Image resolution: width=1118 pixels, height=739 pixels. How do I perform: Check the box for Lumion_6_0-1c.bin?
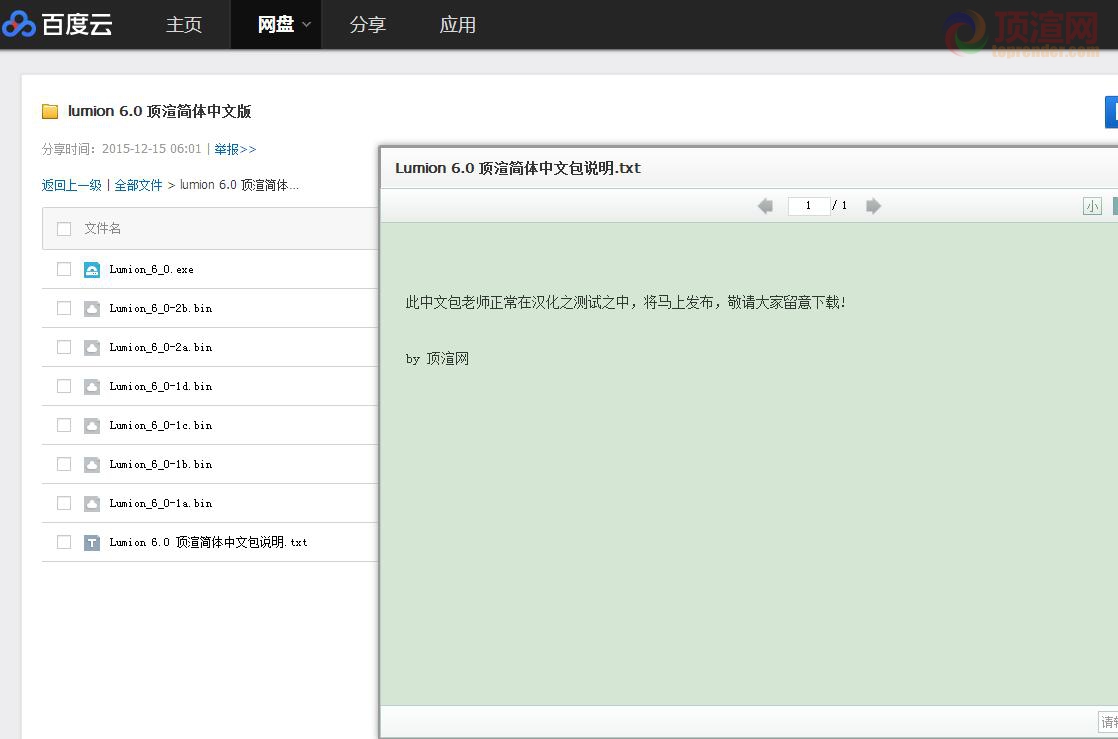(x=64, y=425)
